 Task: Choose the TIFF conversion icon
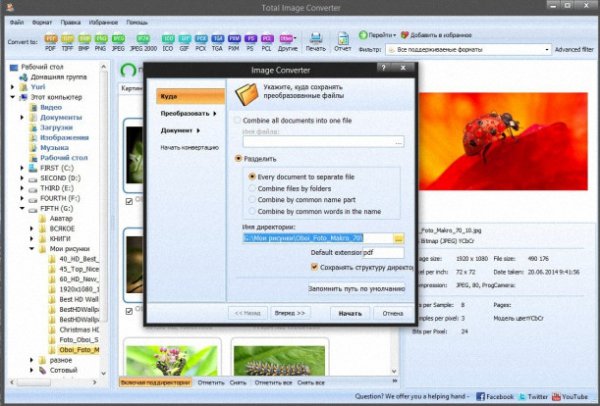pyautogui.click(x=67, y=42)
